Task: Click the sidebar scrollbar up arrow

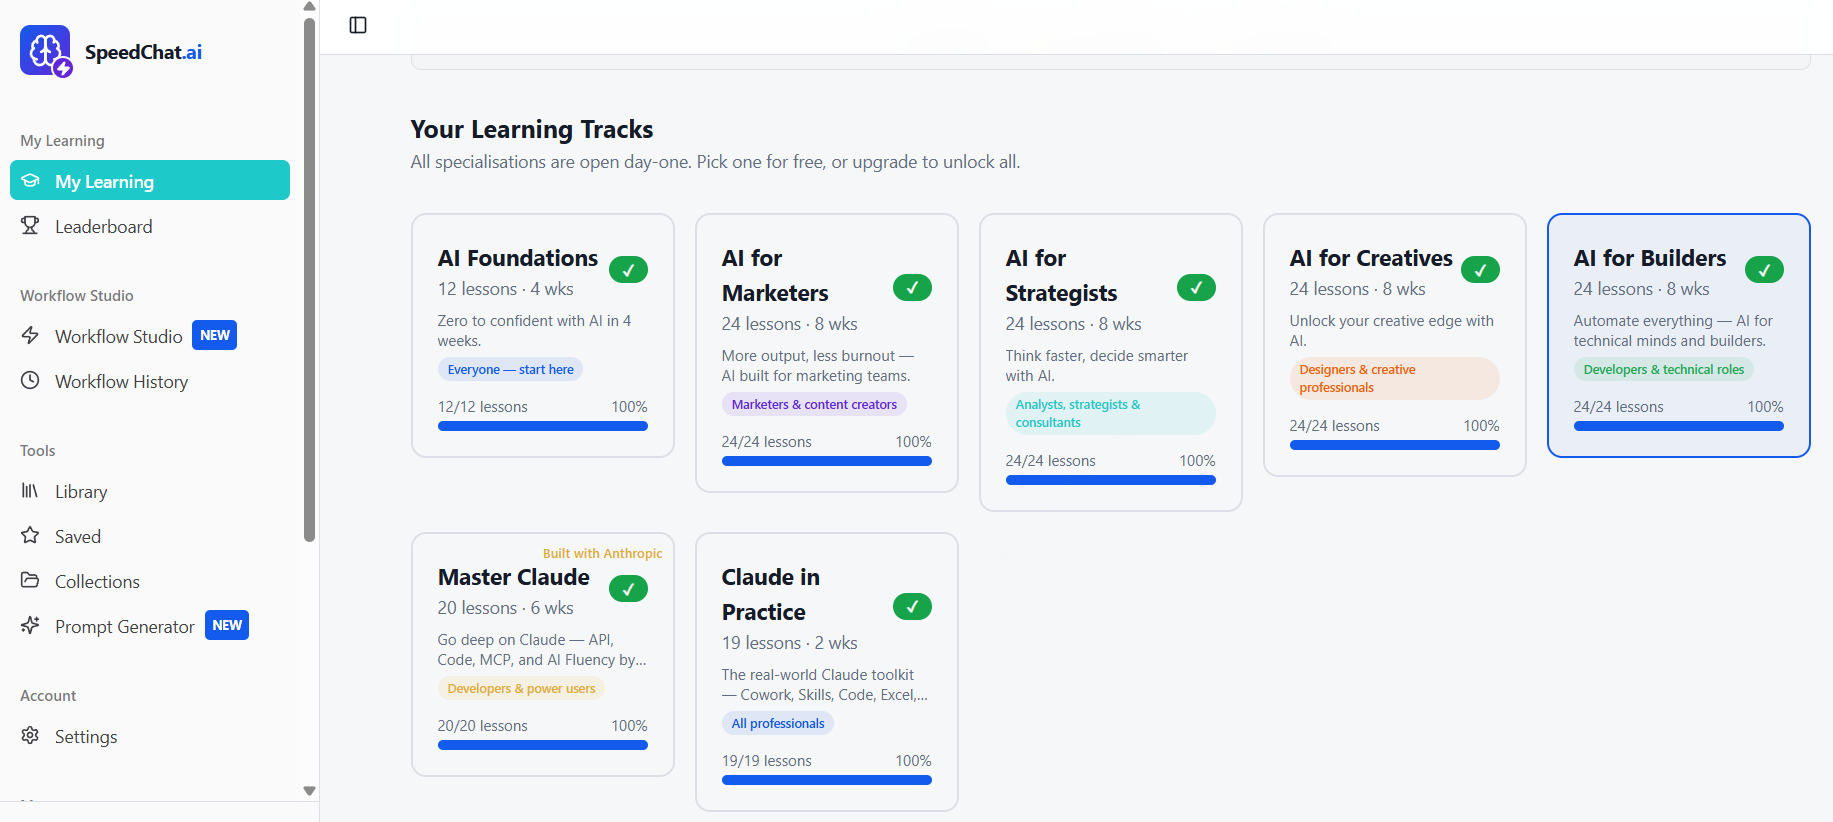Action: point(310,6)
